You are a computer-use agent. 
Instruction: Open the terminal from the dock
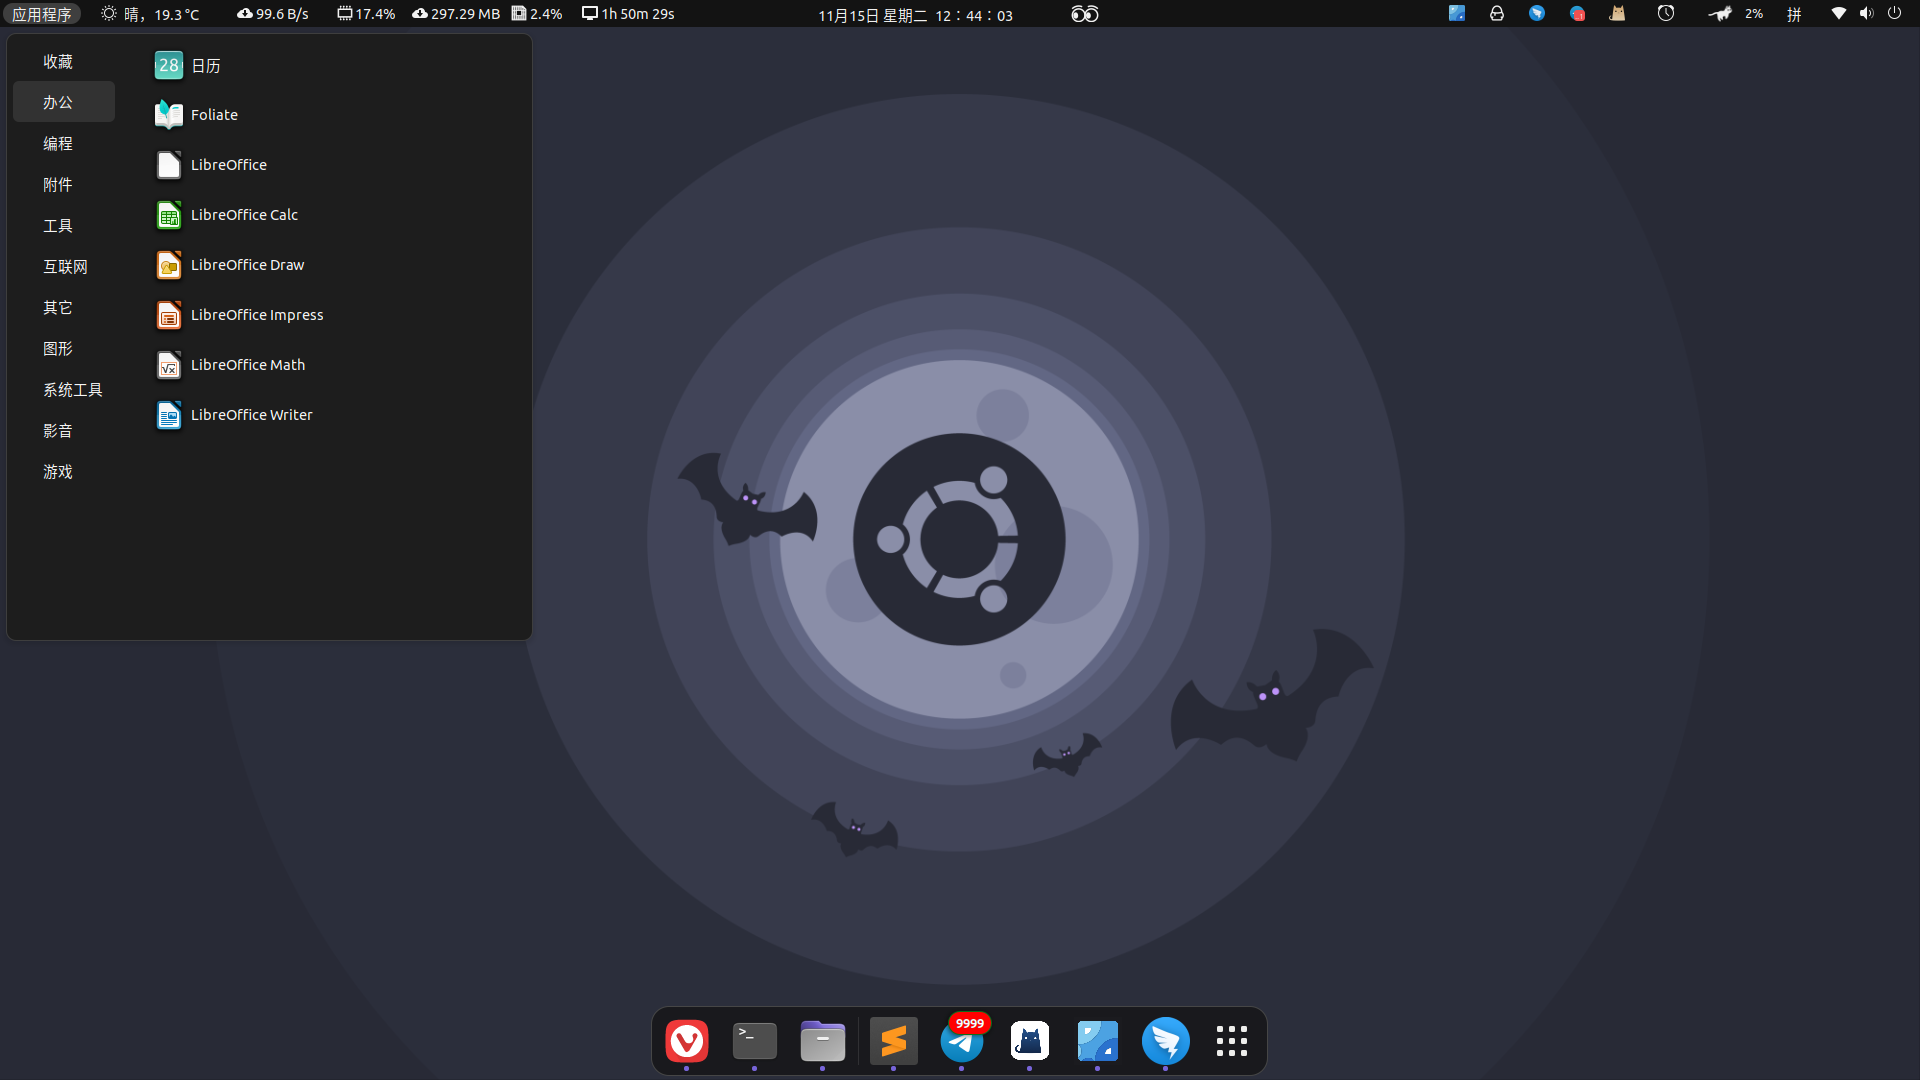pos(755,1041)
